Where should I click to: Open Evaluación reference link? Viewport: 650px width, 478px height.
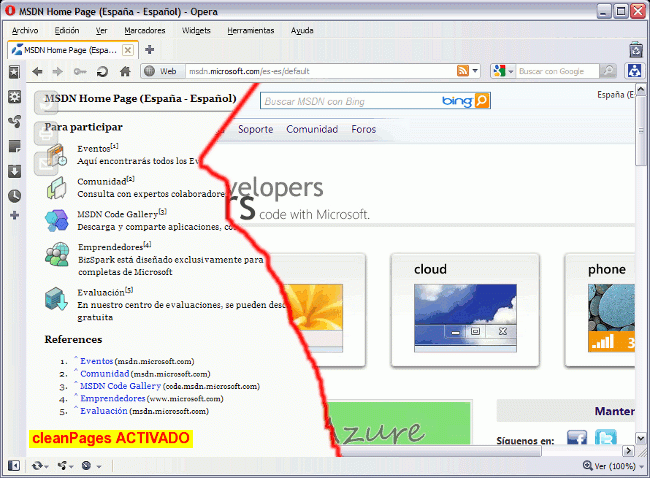point(104,411)
